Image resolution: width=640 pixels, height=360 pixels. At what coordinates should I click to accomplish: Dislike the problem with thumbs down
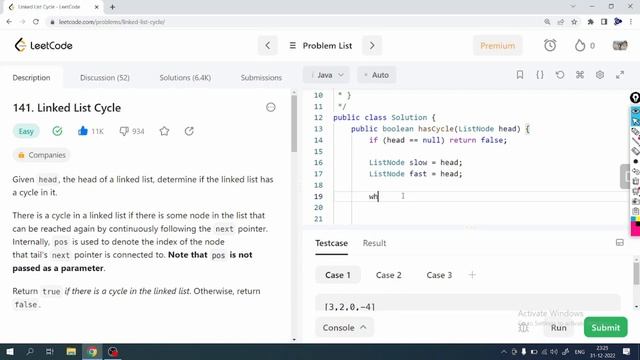pyautogui.click(x=124, y=131)
